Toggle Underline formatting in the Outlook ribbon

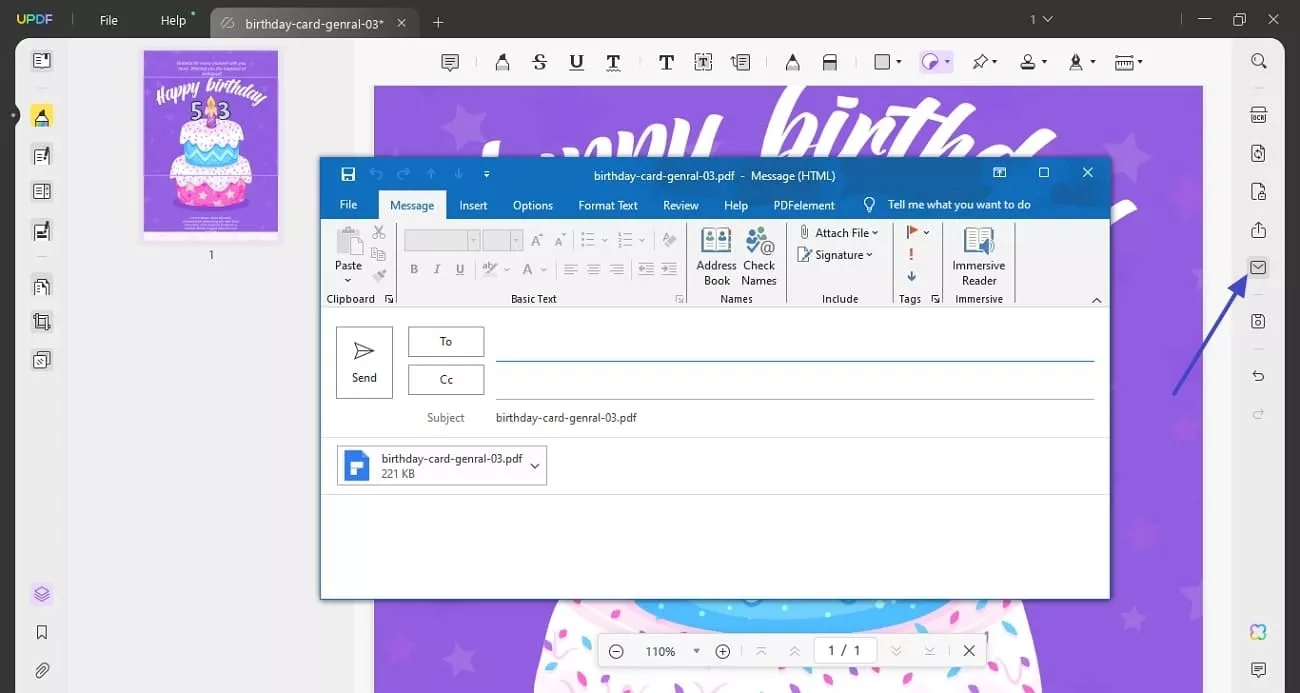click(x=460, y=269)
